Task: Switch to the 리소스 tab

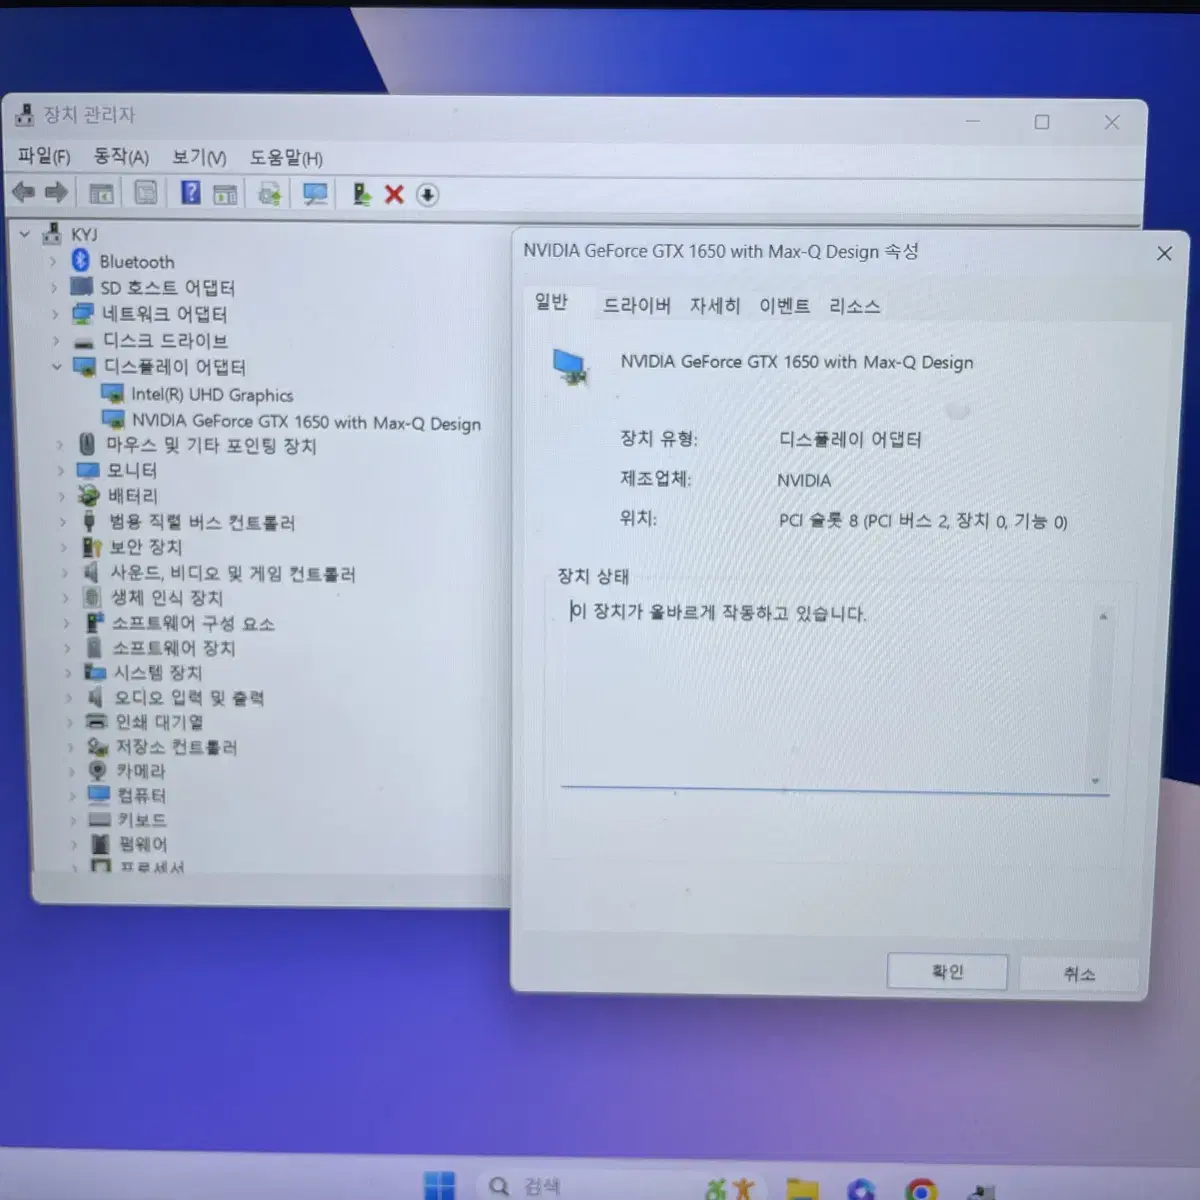Action: [x=854, y=306]
